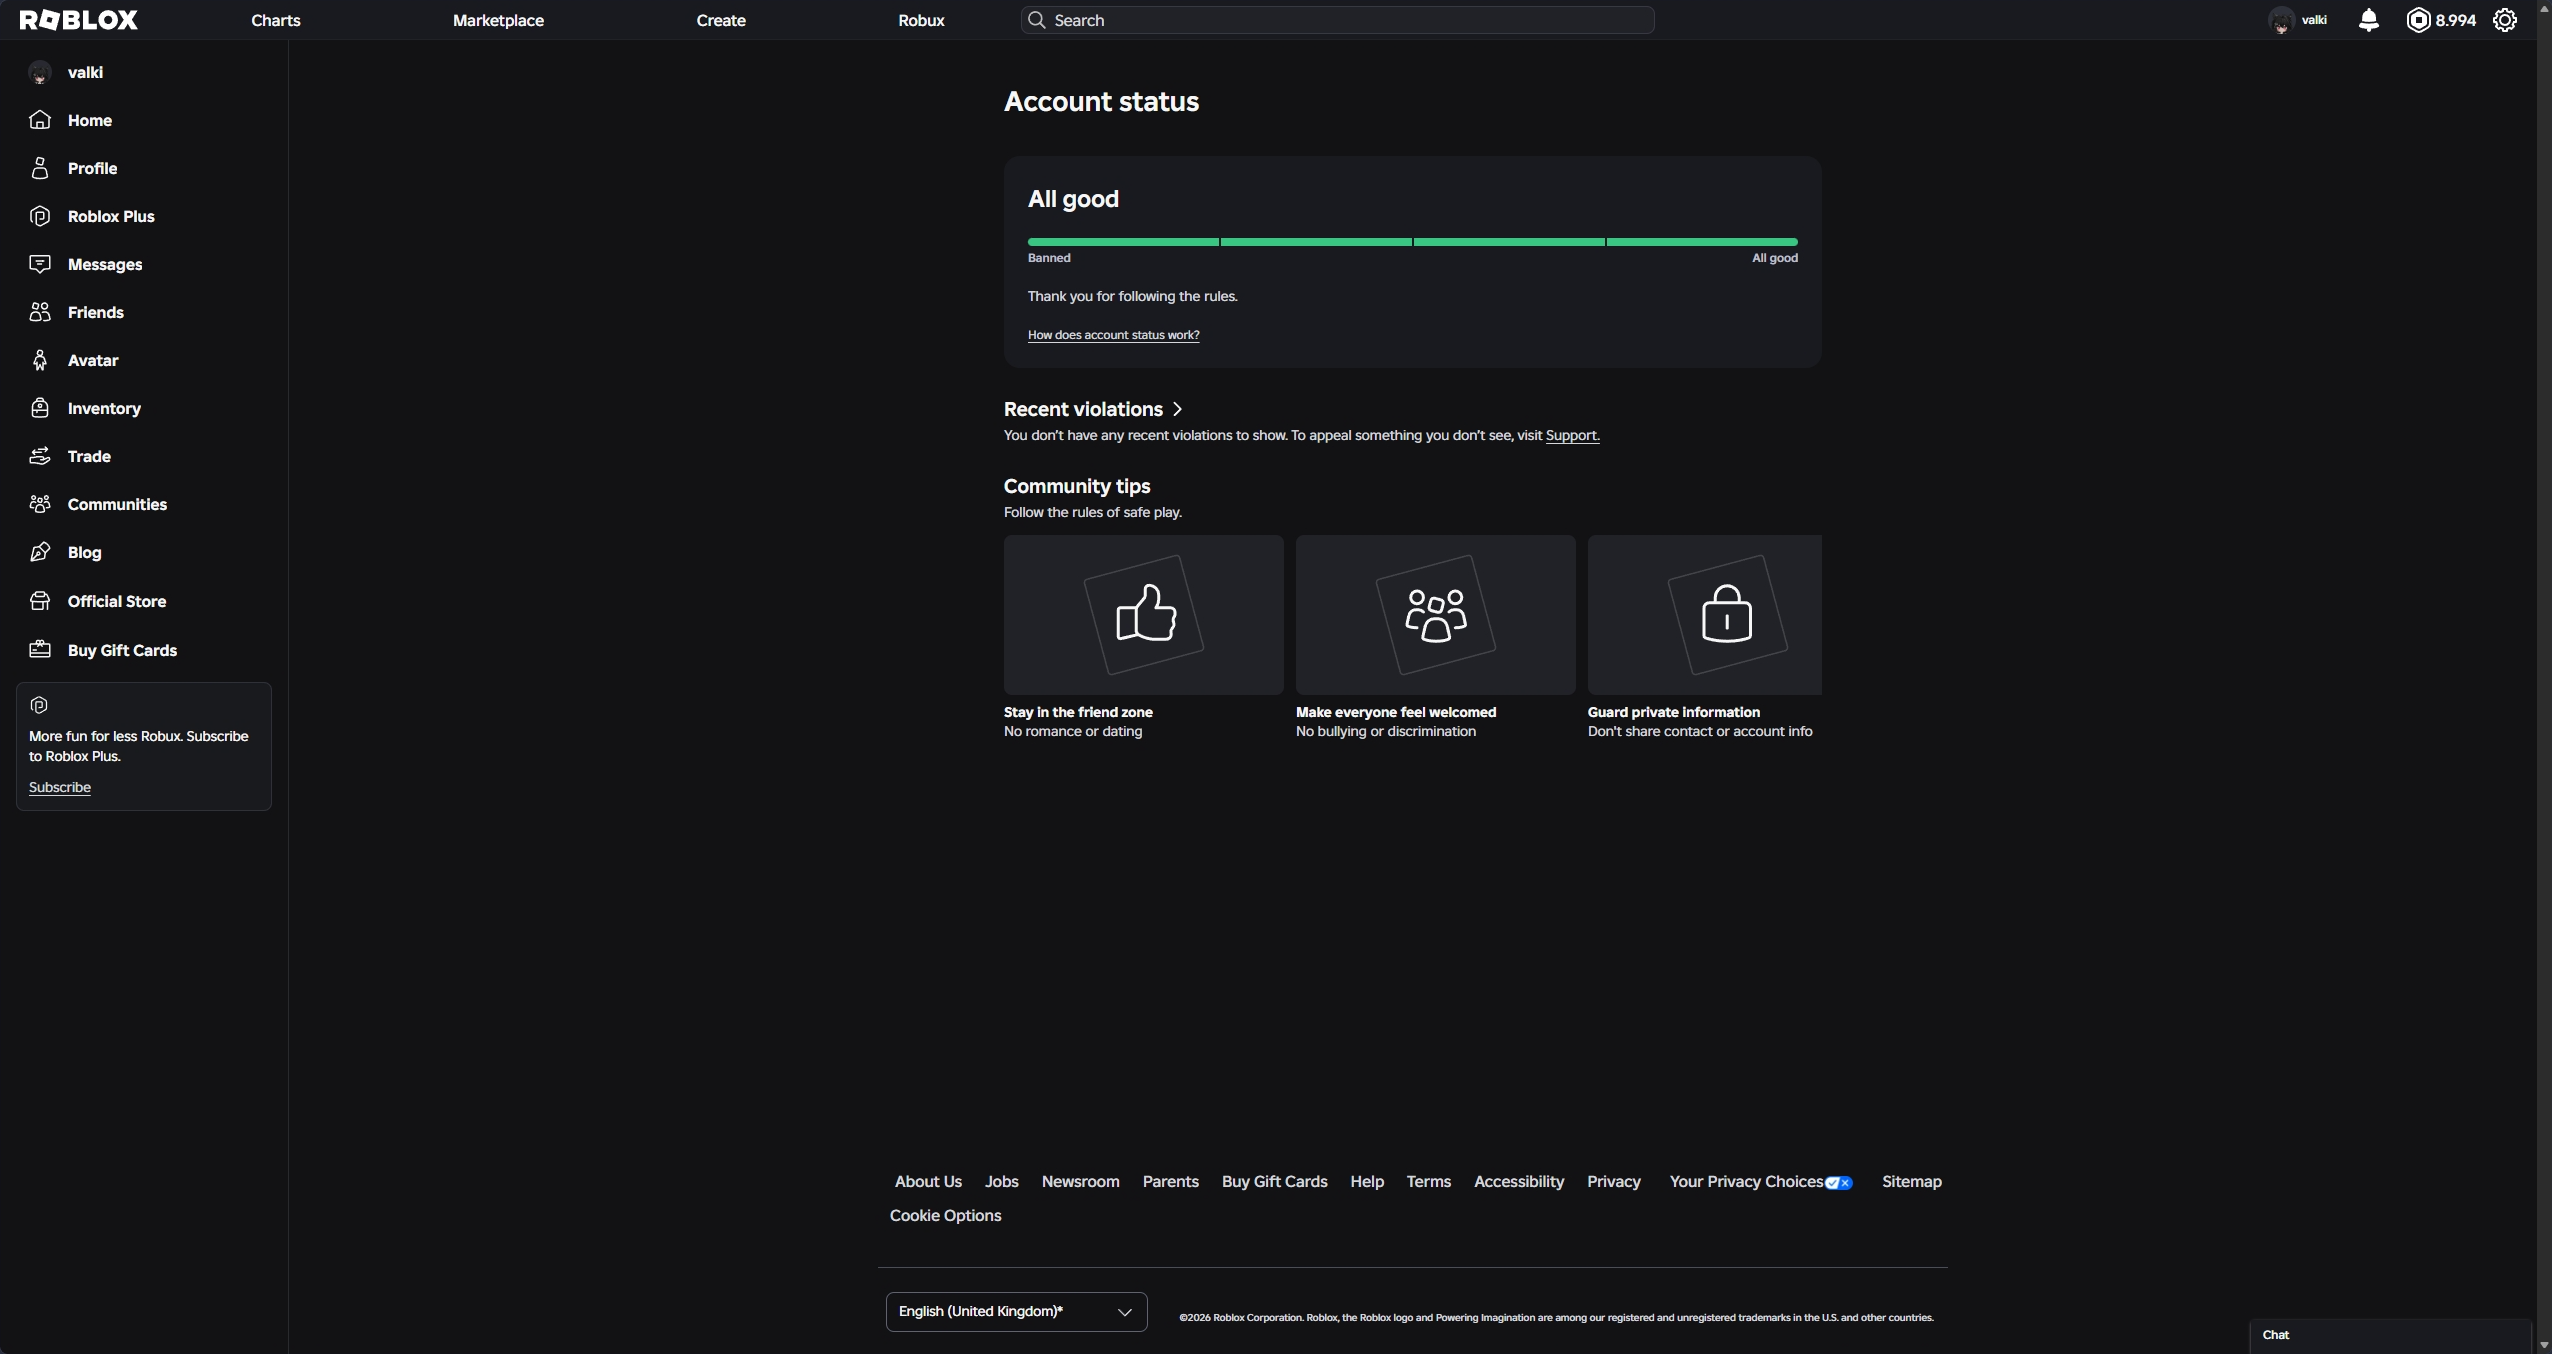Click the Messages icon in sidebar
Screen dimensions: 2552x1354
pyautogui.click(x=40, y=264)
